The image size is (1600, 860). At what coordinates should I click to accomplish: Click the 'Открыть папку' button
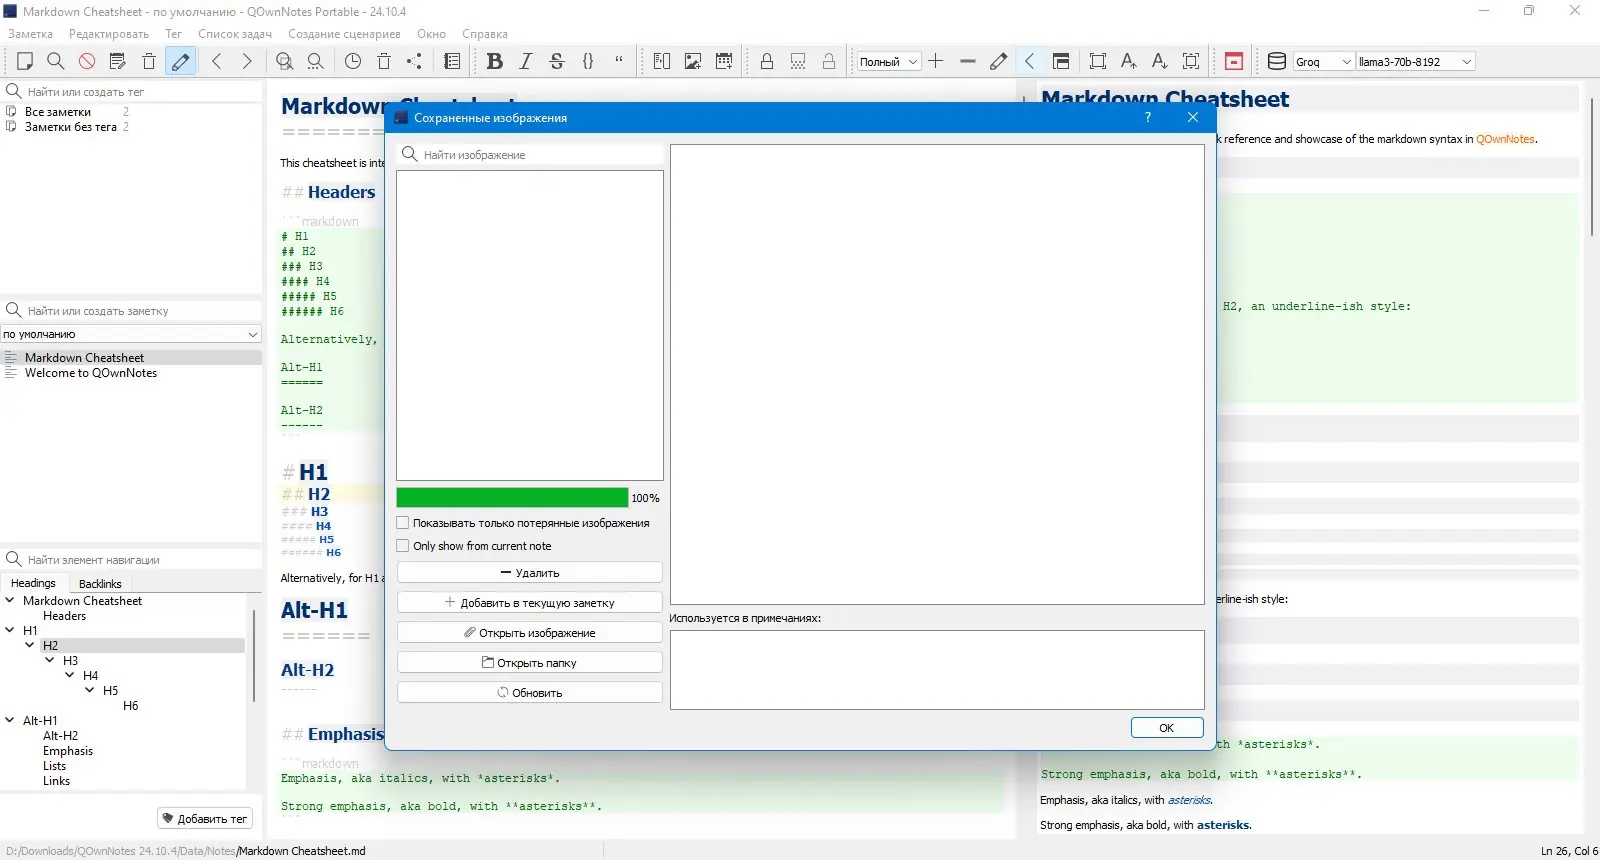pos(530,663)
